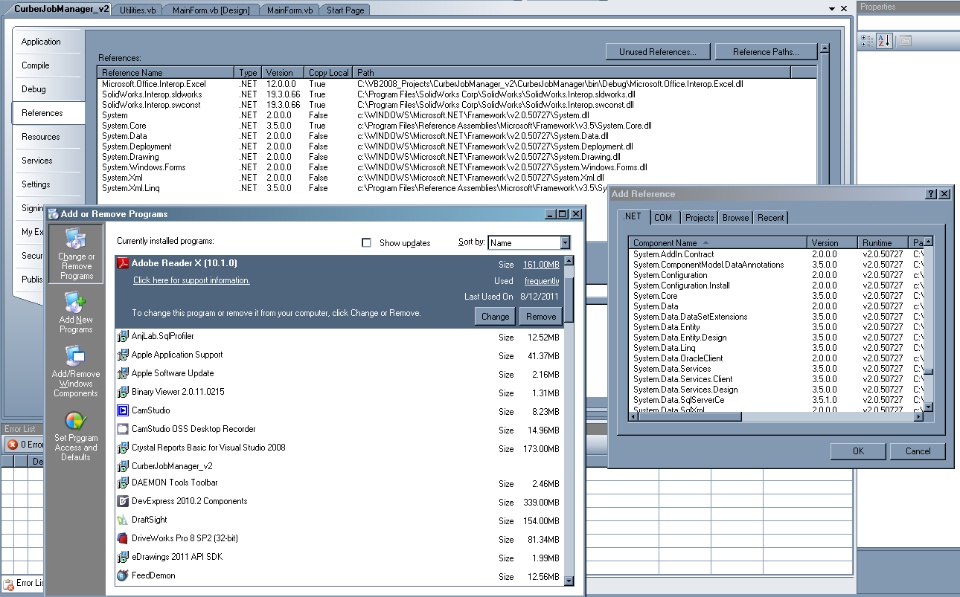960x597 pixels.
Task: Click Cancel in Add Reference dialog
Action: click(x=918, y=451)
